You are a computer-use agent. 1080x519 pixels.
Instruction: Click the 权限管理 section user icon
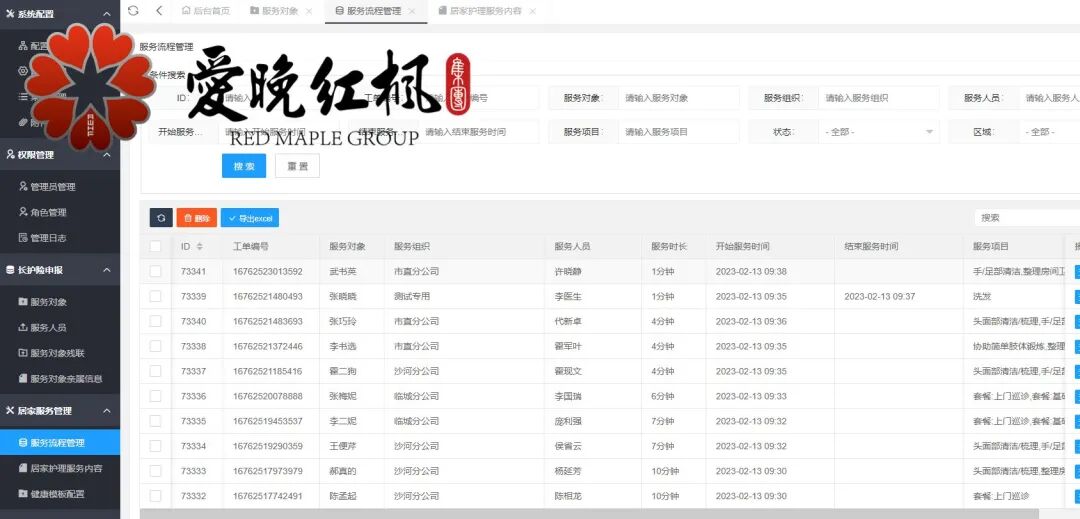coord(10,155)
